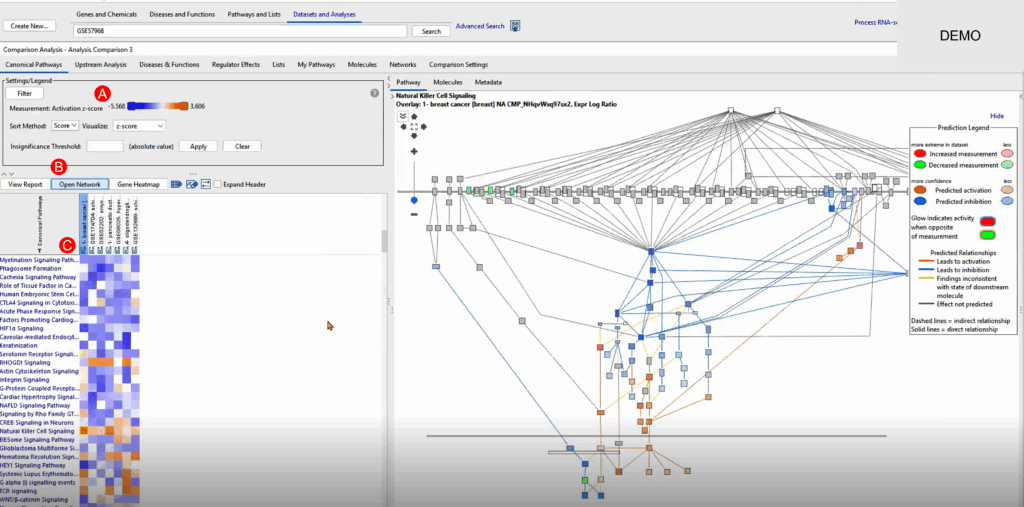Select Integrin Signaling pathway row
Viewport: 1024px width, 507px height.
coord(25,380)
